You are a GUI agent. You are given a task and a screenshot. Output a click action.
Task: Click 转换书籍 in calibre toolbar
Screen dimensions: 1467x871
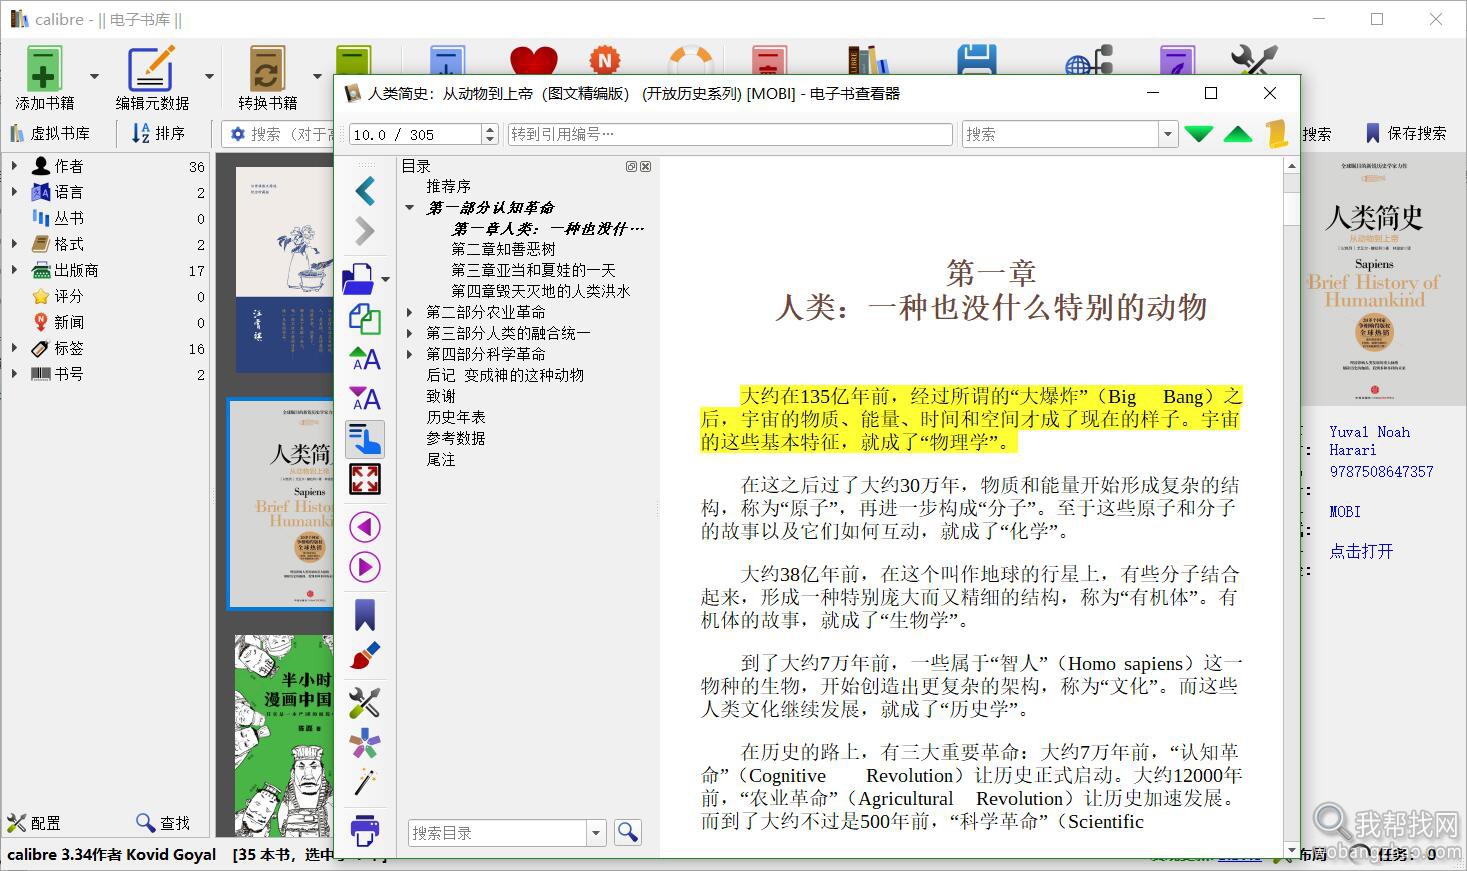point(267,78)
